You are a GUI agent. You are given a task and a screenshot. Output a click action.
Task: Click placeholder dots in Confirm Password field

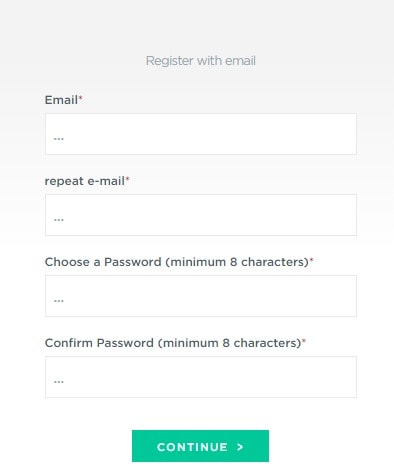coord(59,382)
